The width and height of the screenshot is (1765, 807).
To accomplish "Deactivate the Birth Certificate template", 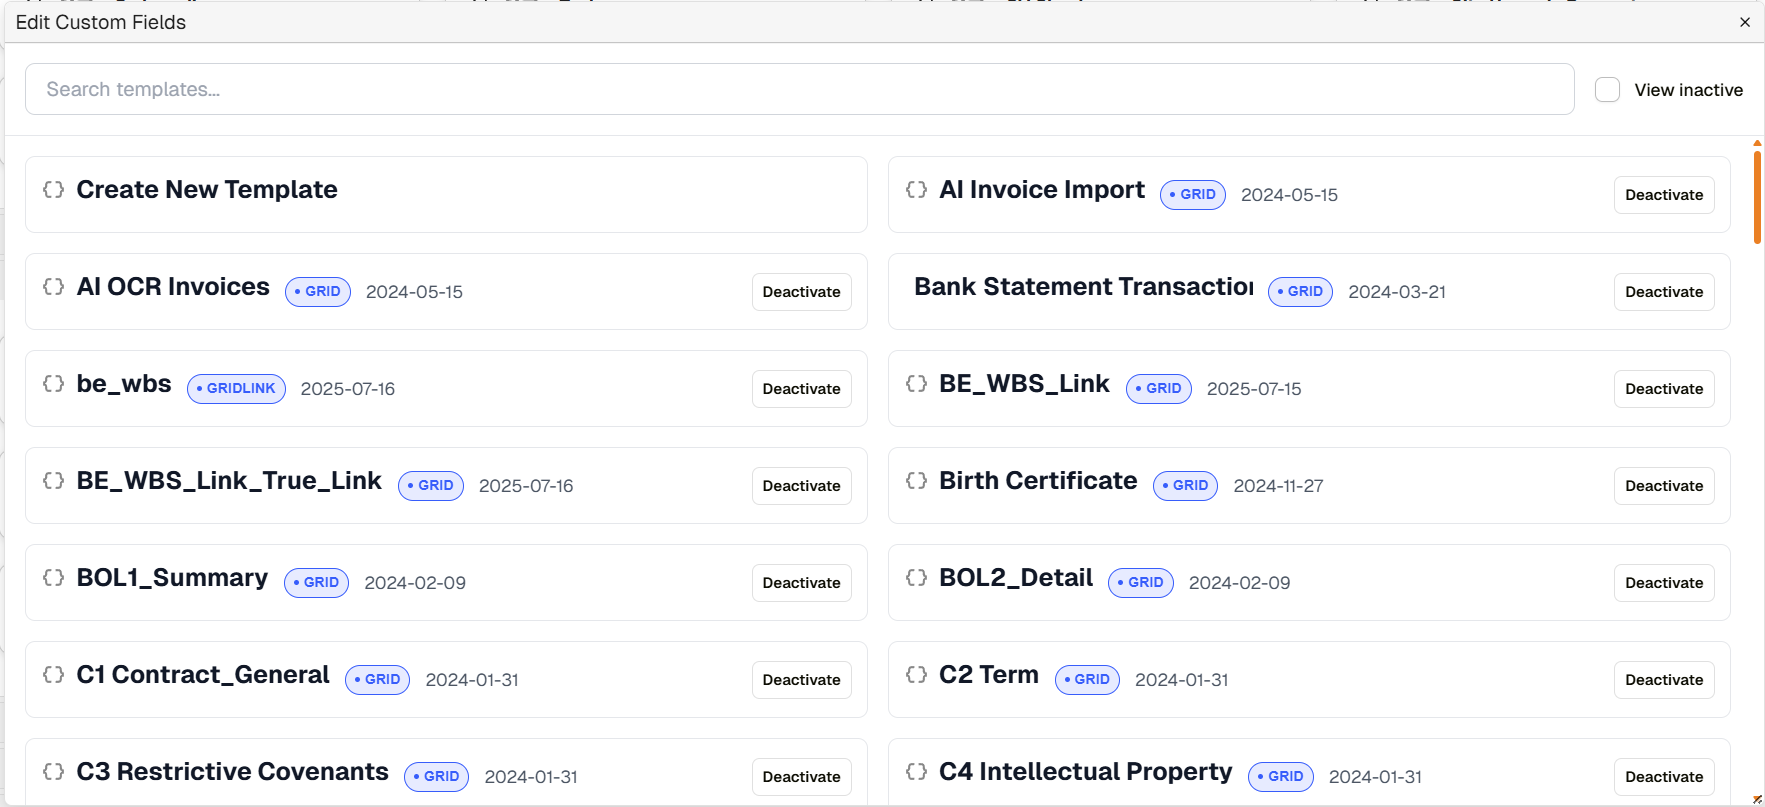I will point(1664,486).
